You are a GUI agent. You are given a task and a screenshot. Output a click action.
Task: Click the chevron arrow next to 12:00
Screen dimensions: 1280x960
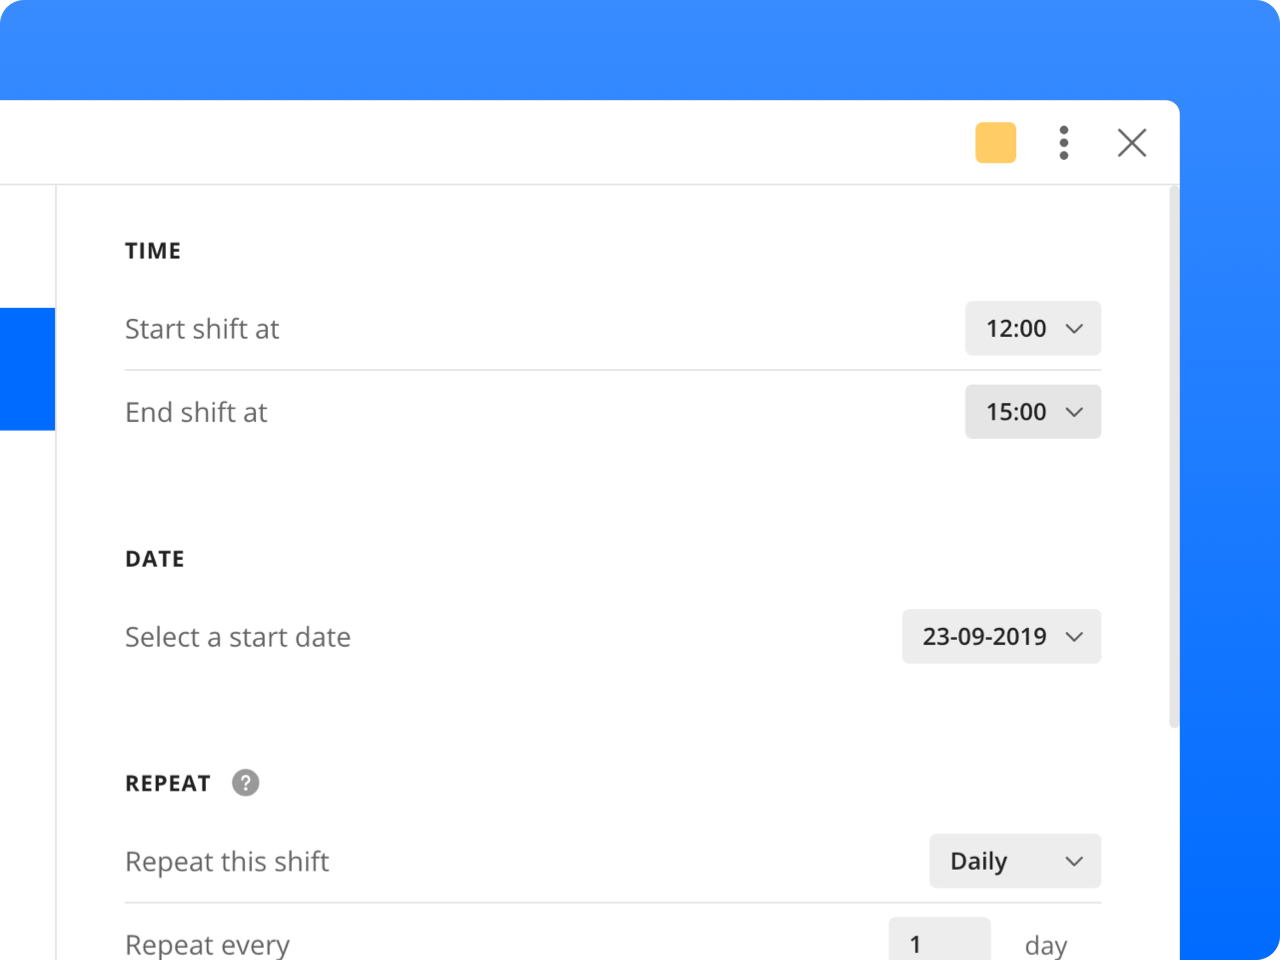coord(1075,328)
